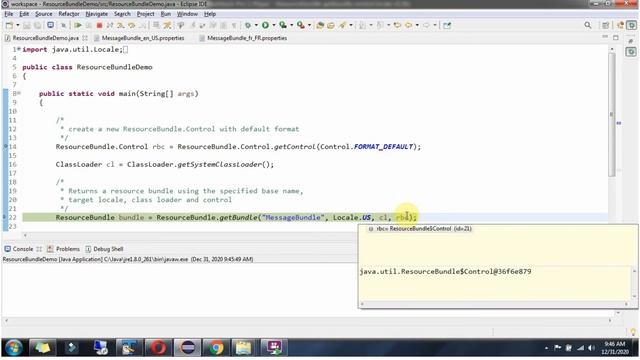Click the Disconnect debug icon
640x360 pixels.
110,25
